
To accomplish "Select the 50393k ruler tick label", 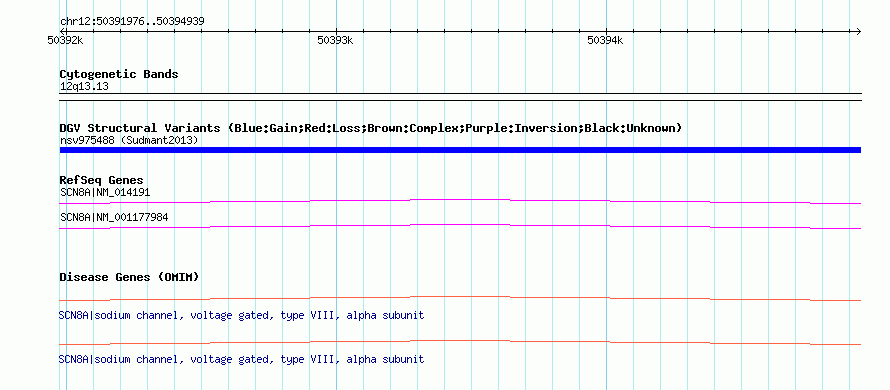I will pyautogui.click(x=335, y=40).
